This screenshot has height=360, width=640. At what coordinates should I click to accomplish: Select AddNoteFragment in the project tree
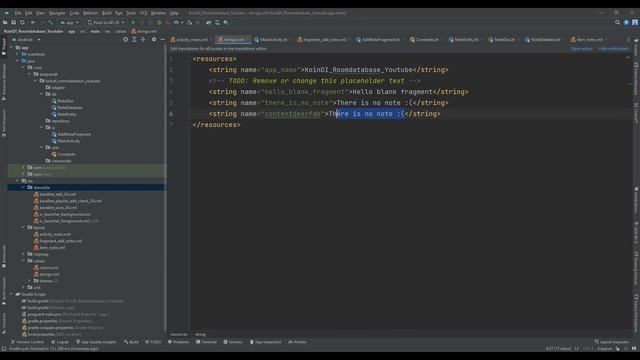pyautogui.click(x=74, y=134)
